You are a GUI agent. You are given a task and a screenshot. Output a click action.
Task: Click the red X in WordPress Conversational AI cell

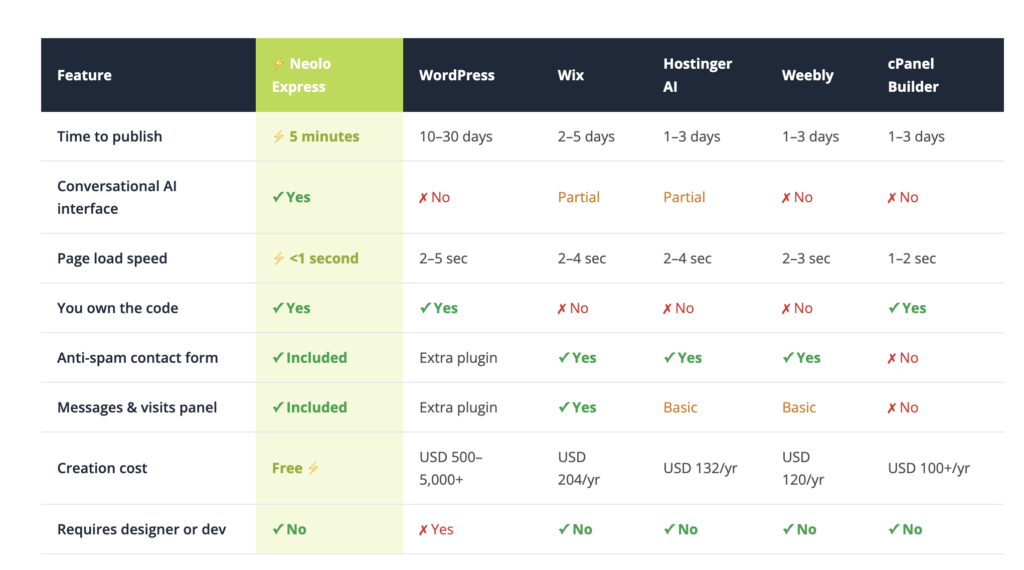point(423,198)
